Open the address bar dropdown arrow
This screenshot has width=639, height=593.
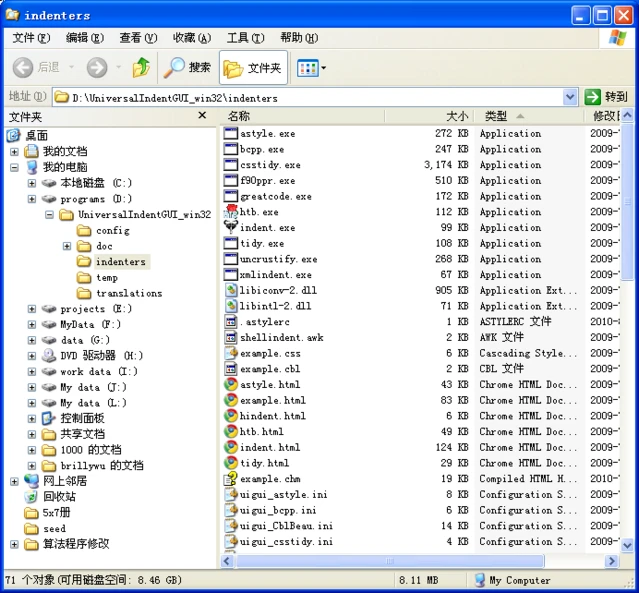pyautogui.click(x=570, y=97)
